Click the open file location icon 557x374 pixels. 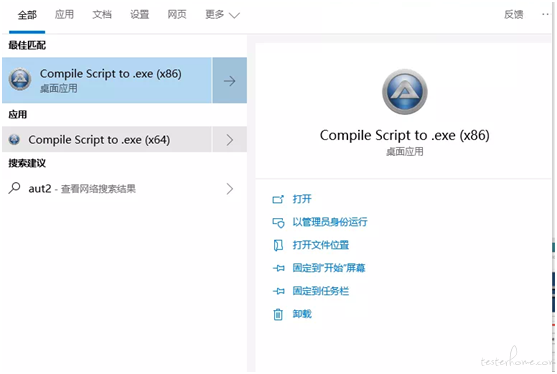[x=278, y=245]
